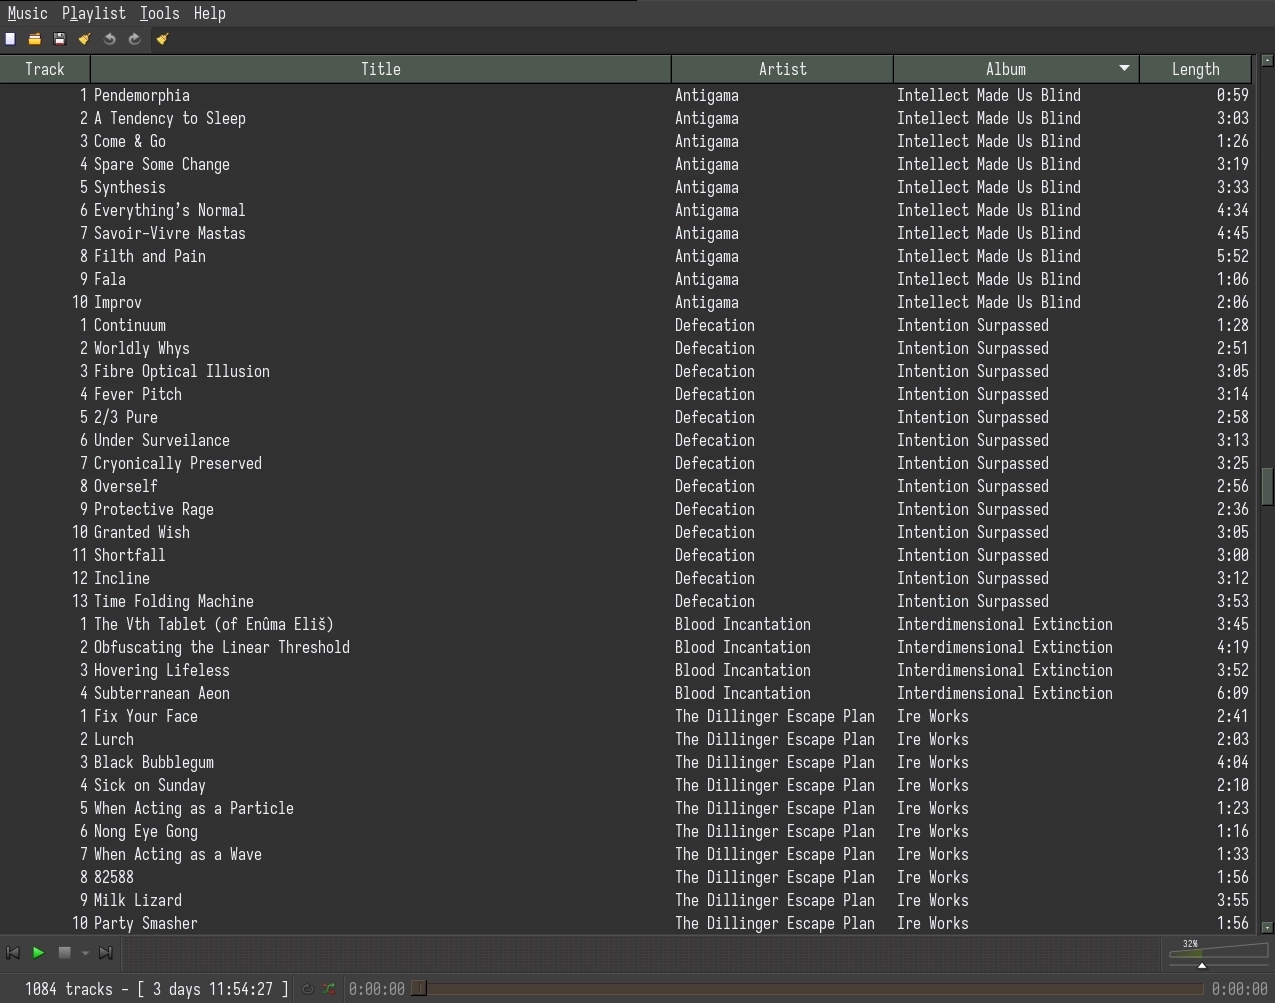The image size is (1275, 1003).
Task: Sort by the Length column header
Action: pyautogui.click(x=1195, y=69)
